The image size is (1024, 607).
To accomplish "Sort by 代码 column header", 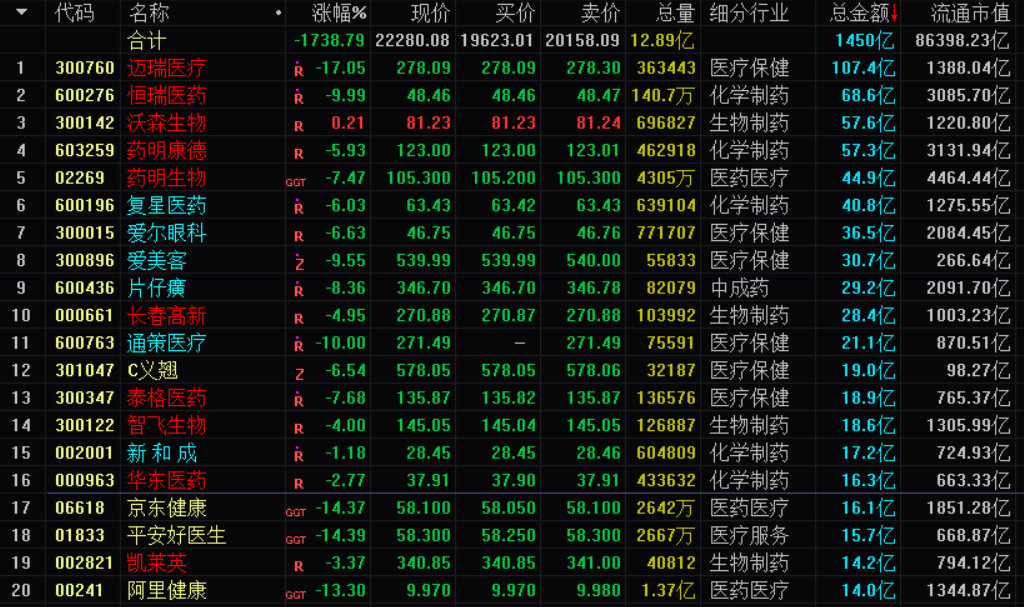I will [x=74, y=12].
